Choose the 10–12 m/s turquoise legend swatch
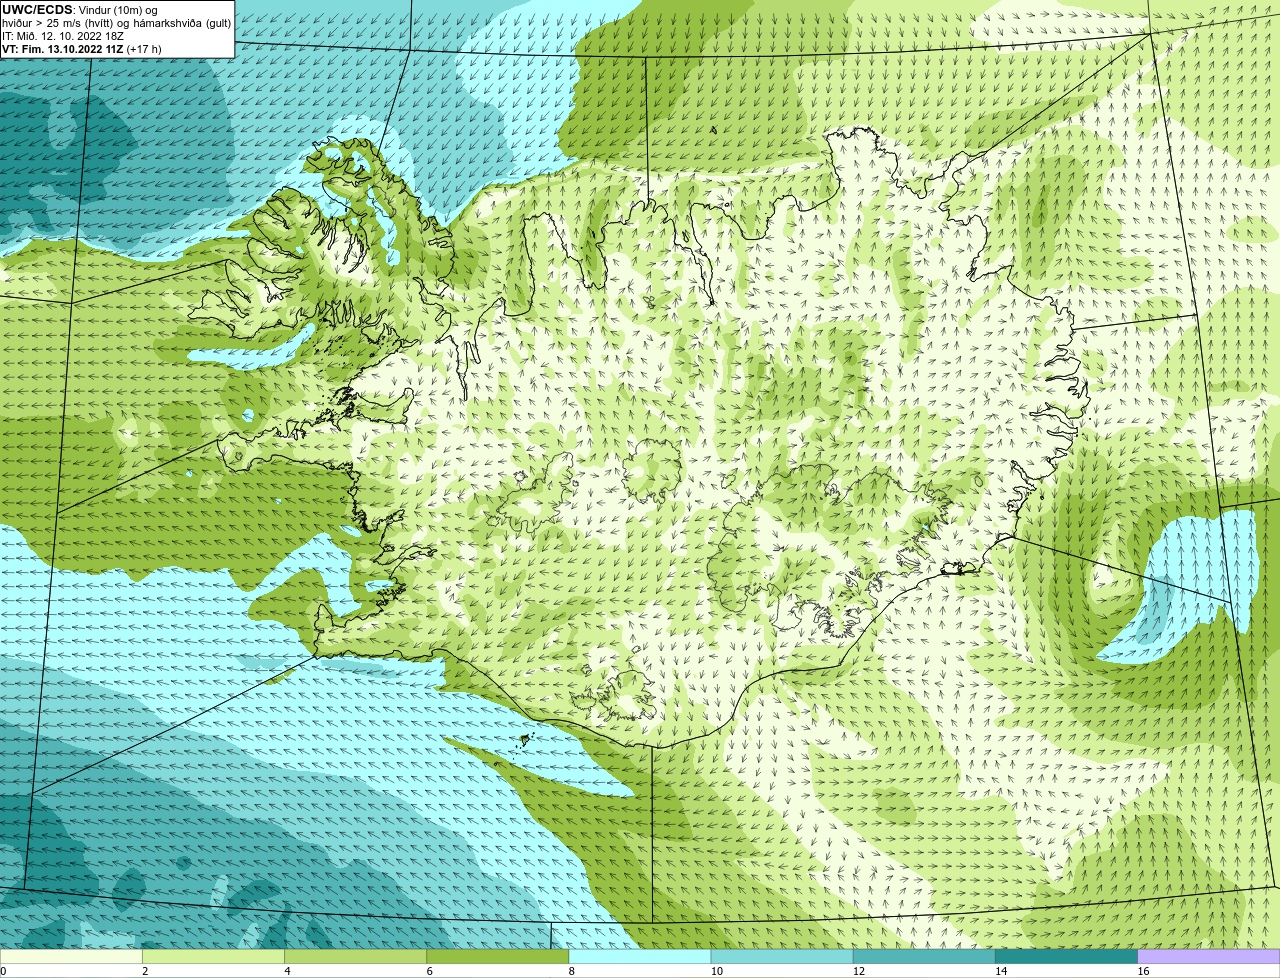 tap(782, 957)
